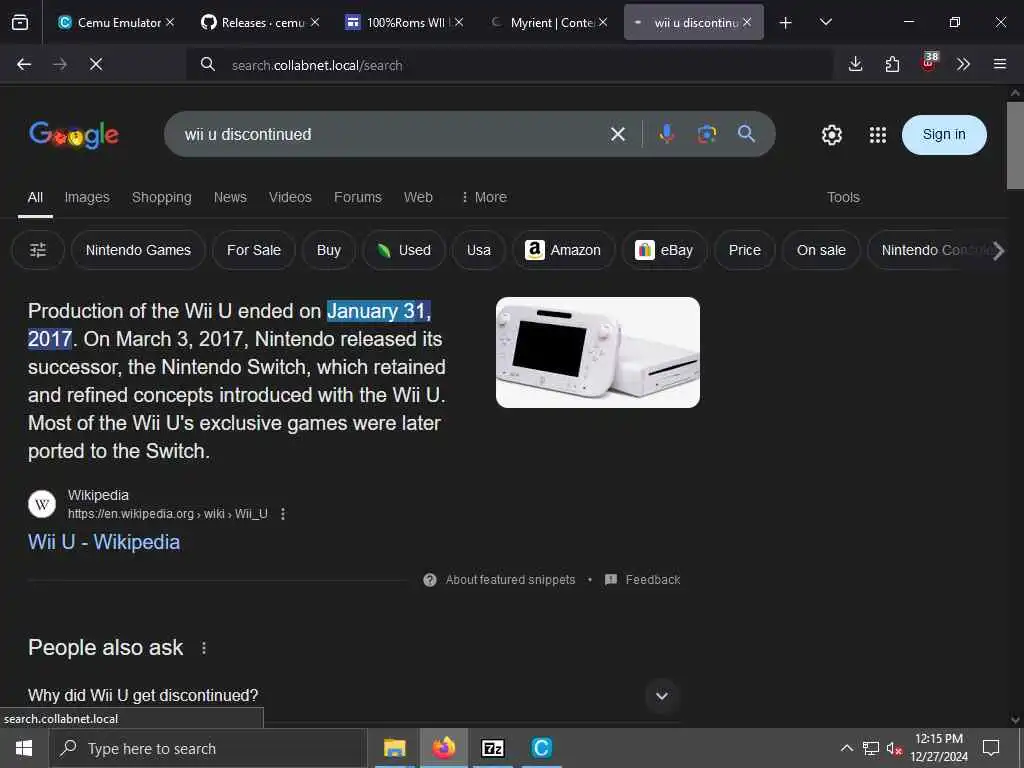Filter by Usa chip
Viewport: 1024px width, 768px height.
[x=479, y=250]
